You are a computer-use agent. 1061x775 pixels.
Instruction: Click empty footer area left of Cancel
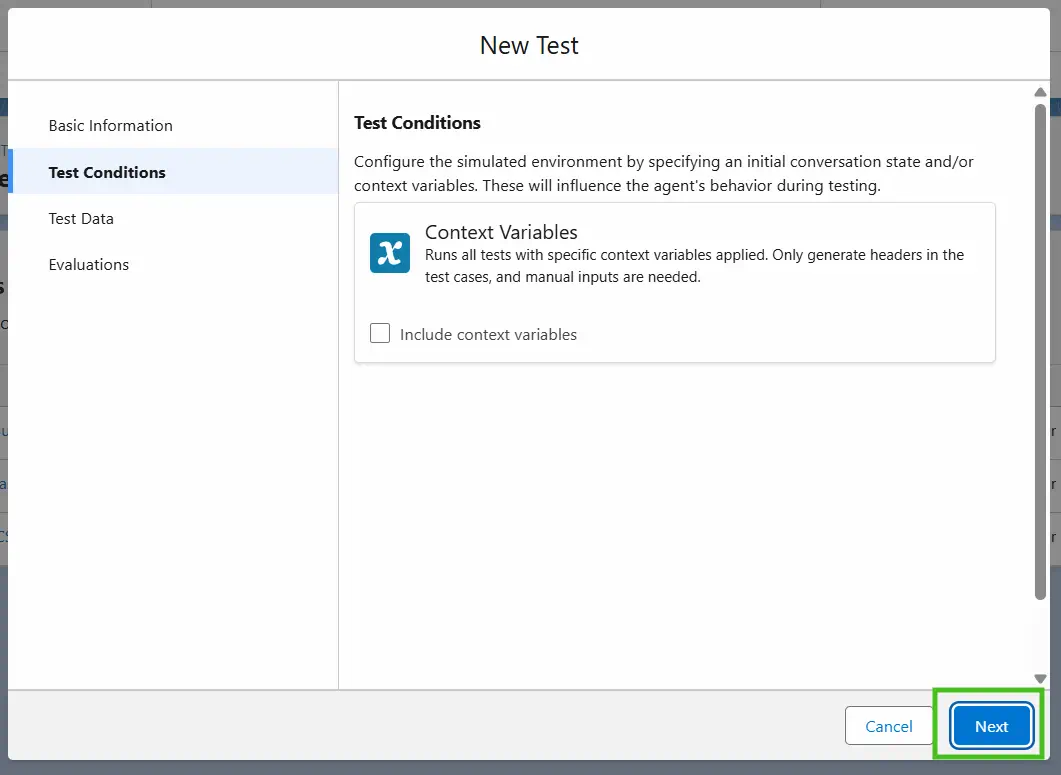coord(400,726)
